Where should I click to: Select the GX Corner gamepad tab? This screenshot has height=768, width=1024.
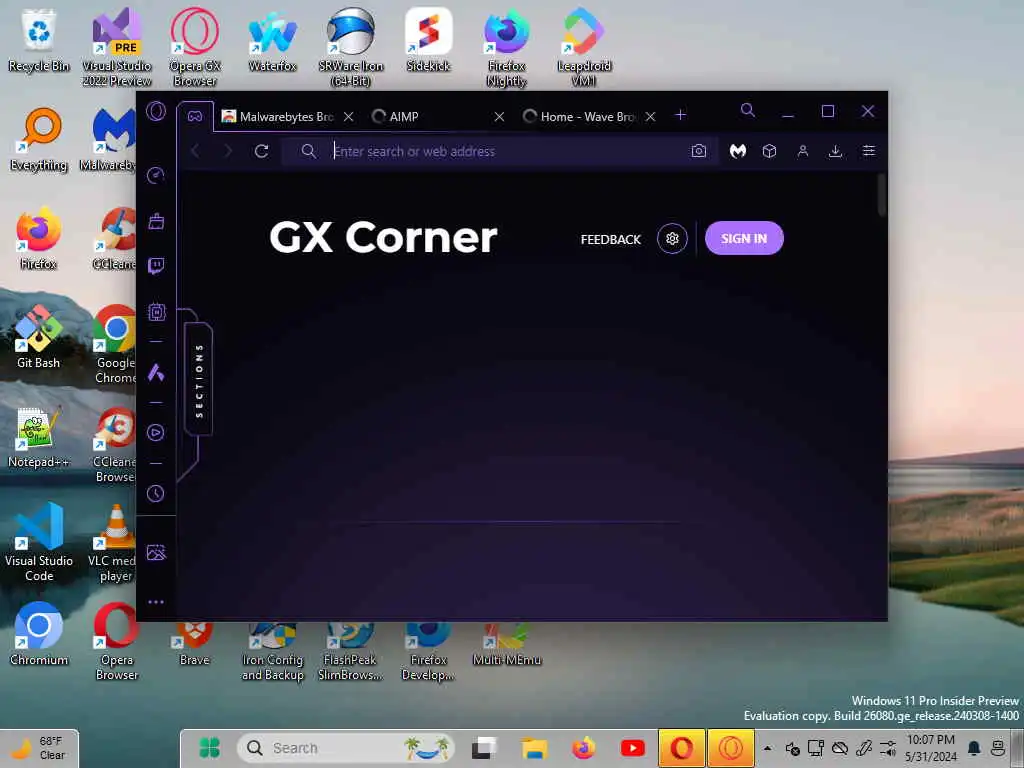[195, 116]
